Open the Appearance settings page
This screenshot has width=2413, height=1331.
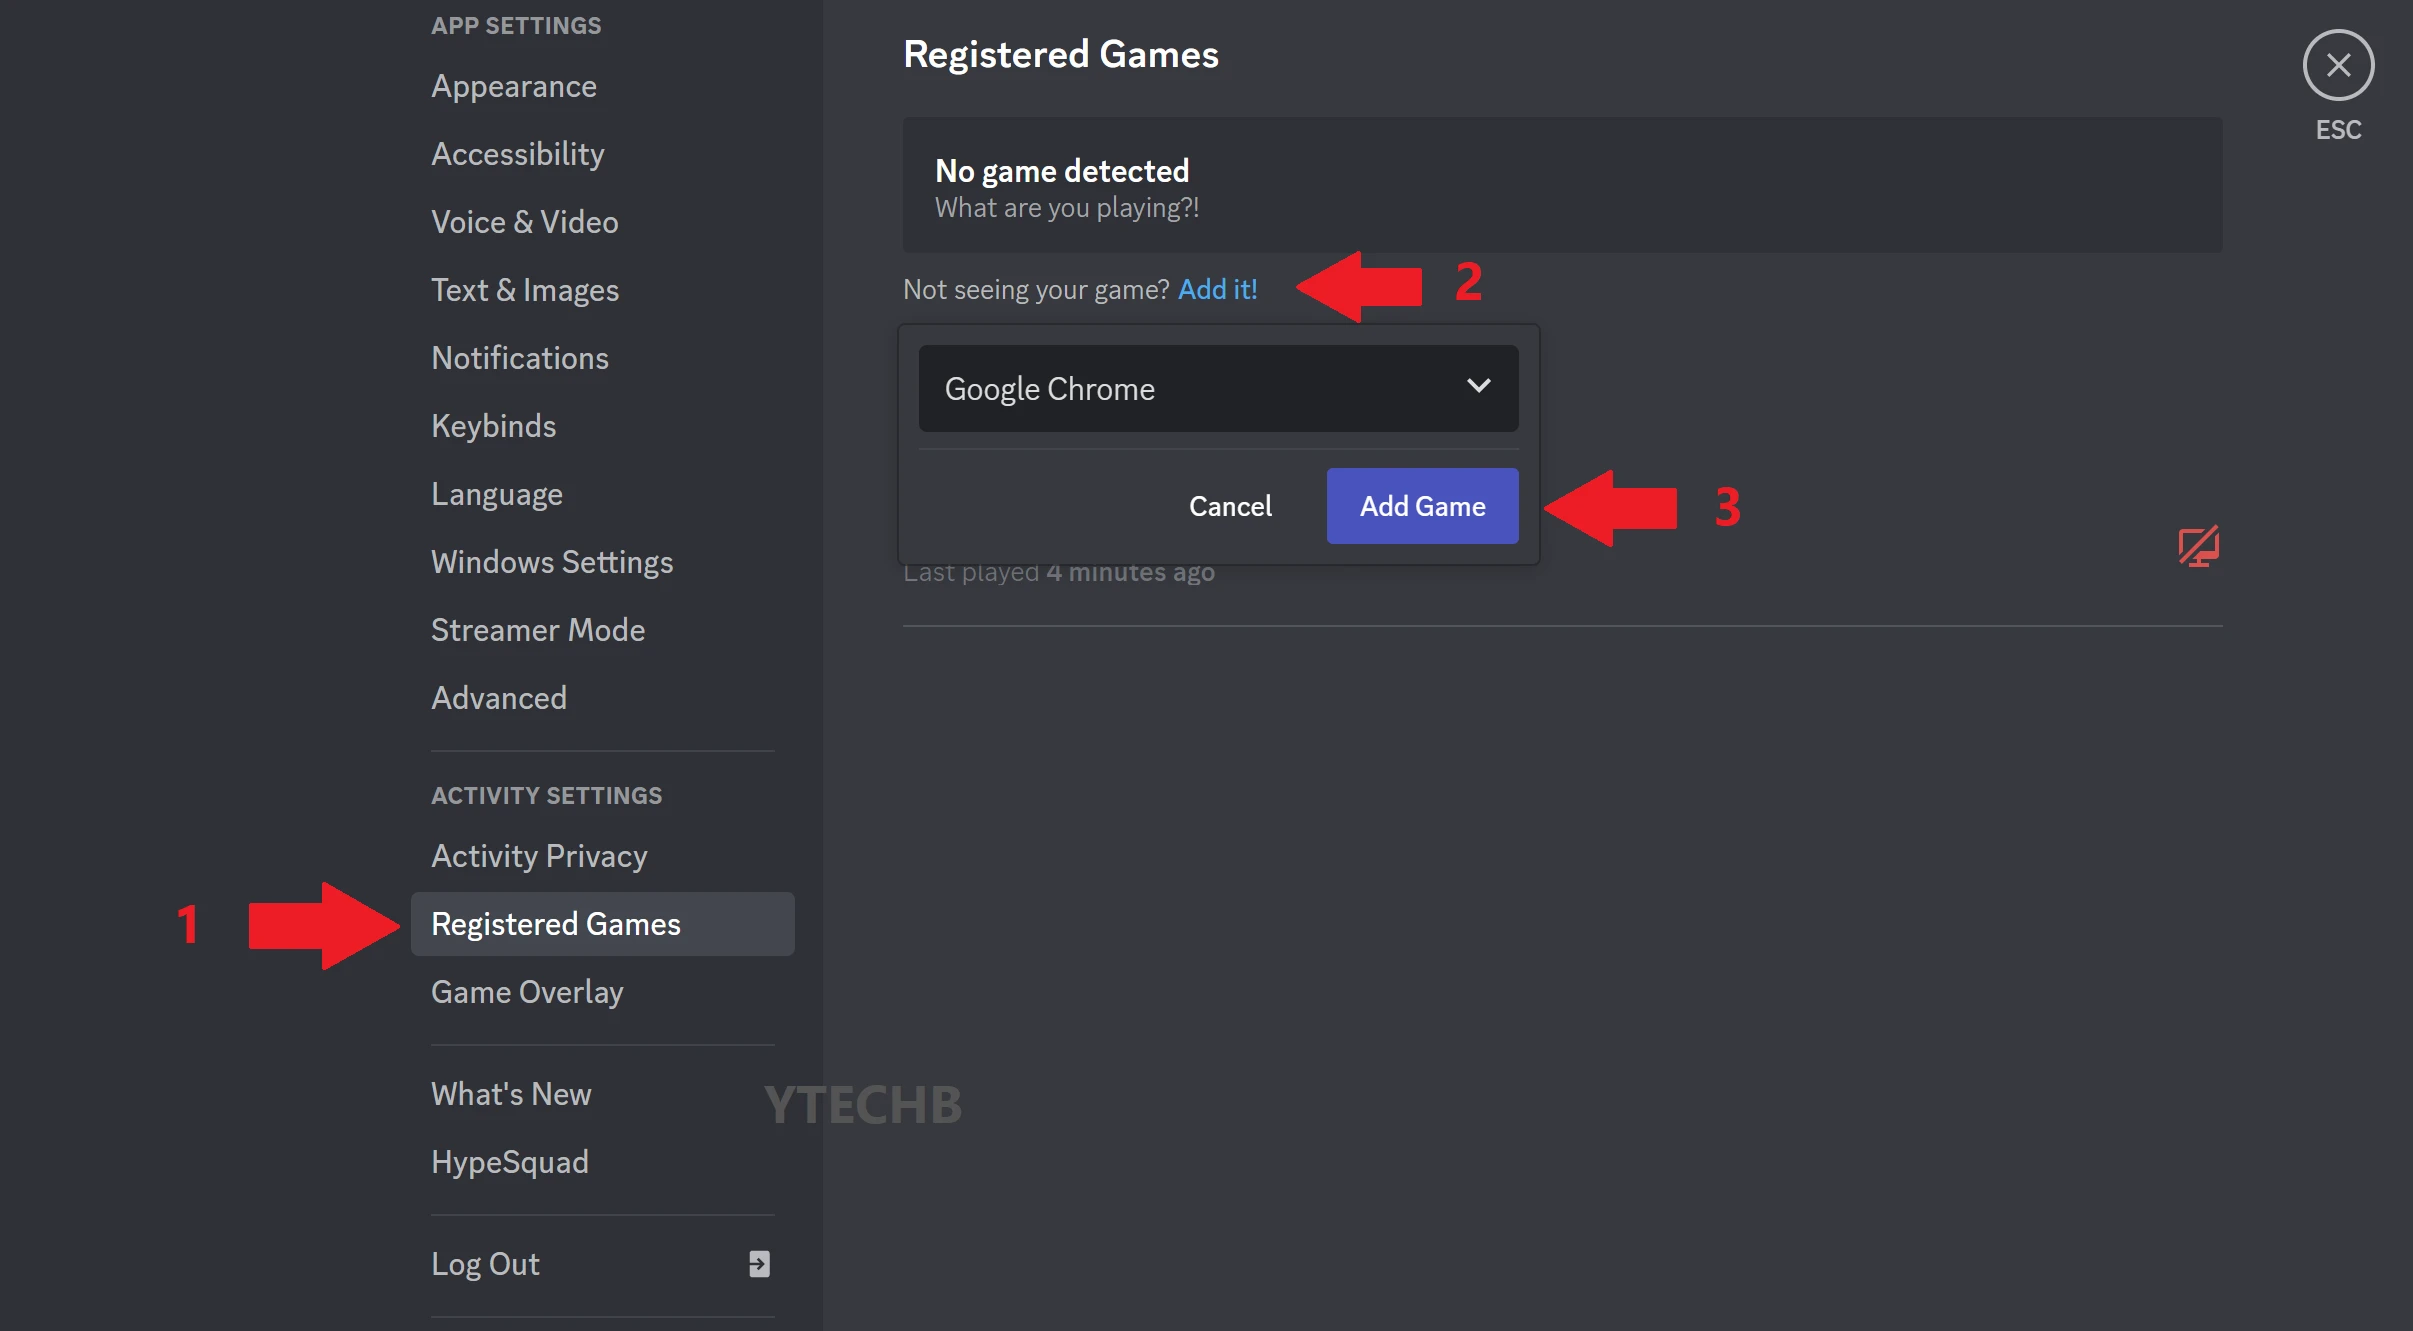(x=513, y=86)
